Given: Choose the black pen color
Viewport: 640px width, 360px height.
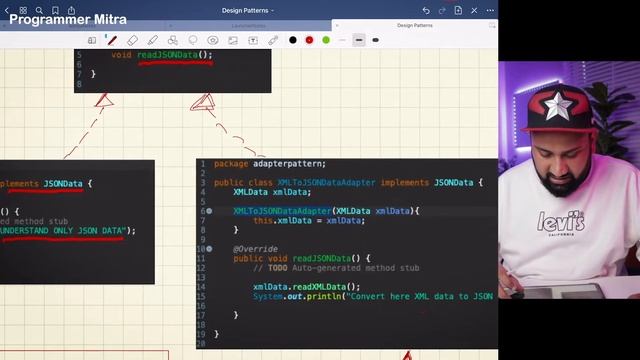Looking at the screenshot, I should pos(293,40).
